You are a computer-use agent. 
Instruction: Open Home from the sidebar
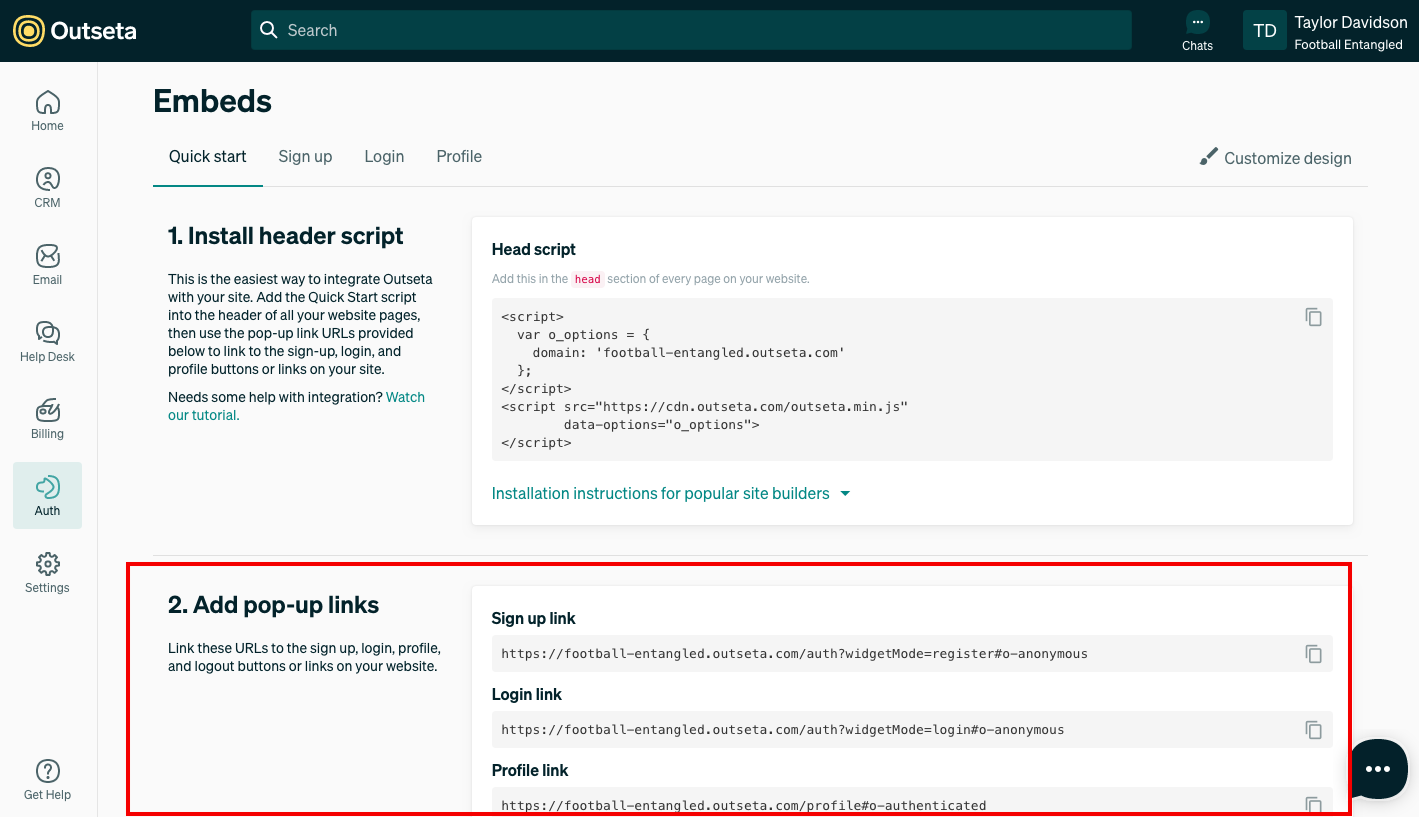(47, 111)
